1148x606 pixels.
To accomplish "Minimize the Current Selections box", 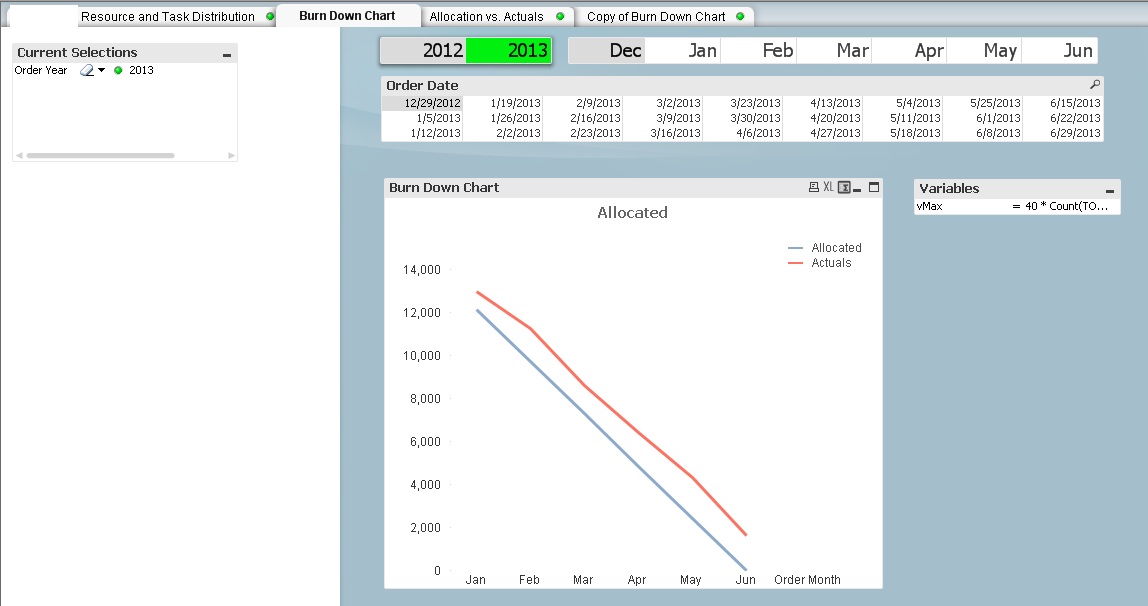I will (x=227, y=53).
